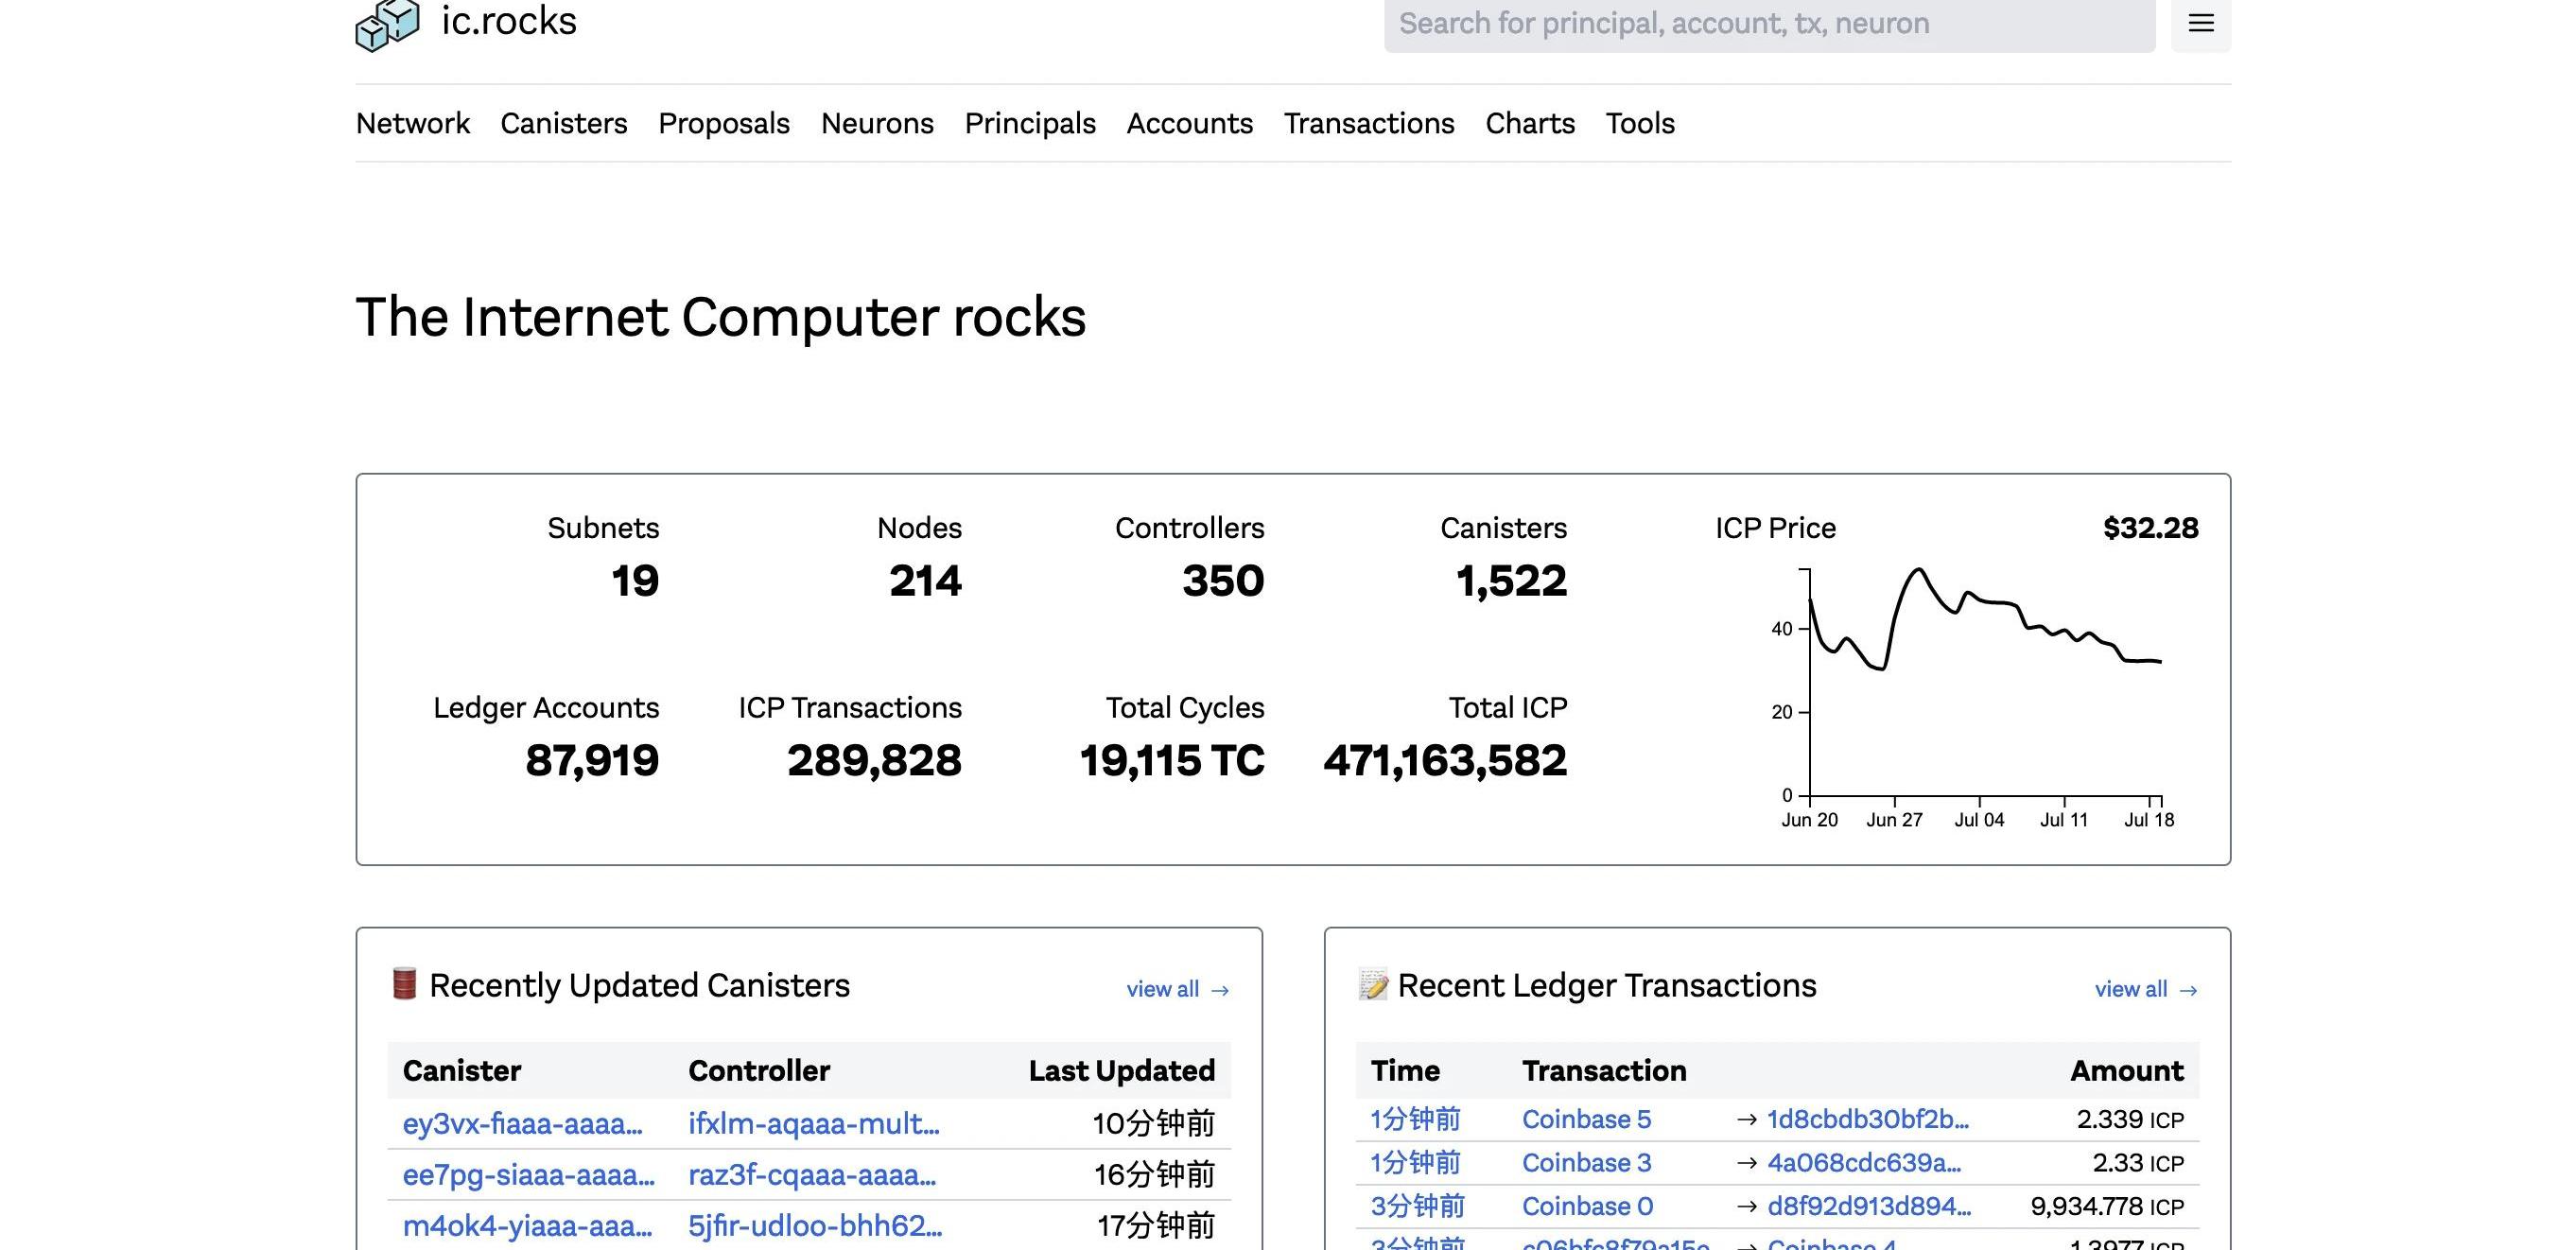The width and height of the screenshot is (2576, 1250).
Task: Open the Proposals page
Action: click(723, 123)
